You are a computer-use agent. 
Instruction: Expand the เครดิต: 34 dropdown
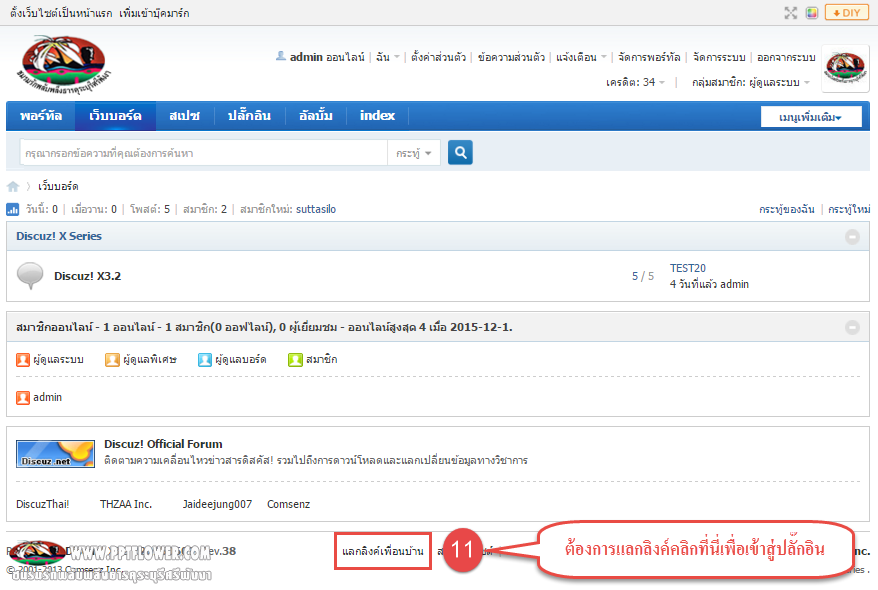636,82
